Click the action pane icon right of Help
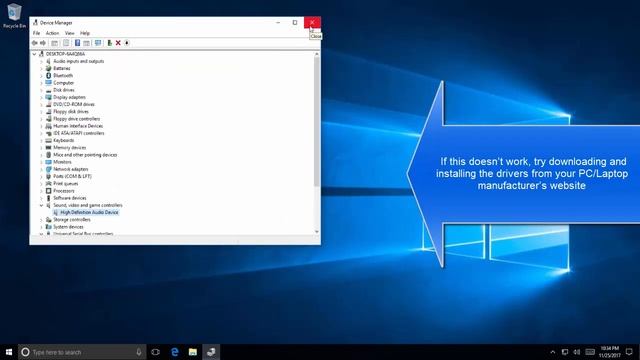Screen dimensions: 640x360 click(87, 43)
